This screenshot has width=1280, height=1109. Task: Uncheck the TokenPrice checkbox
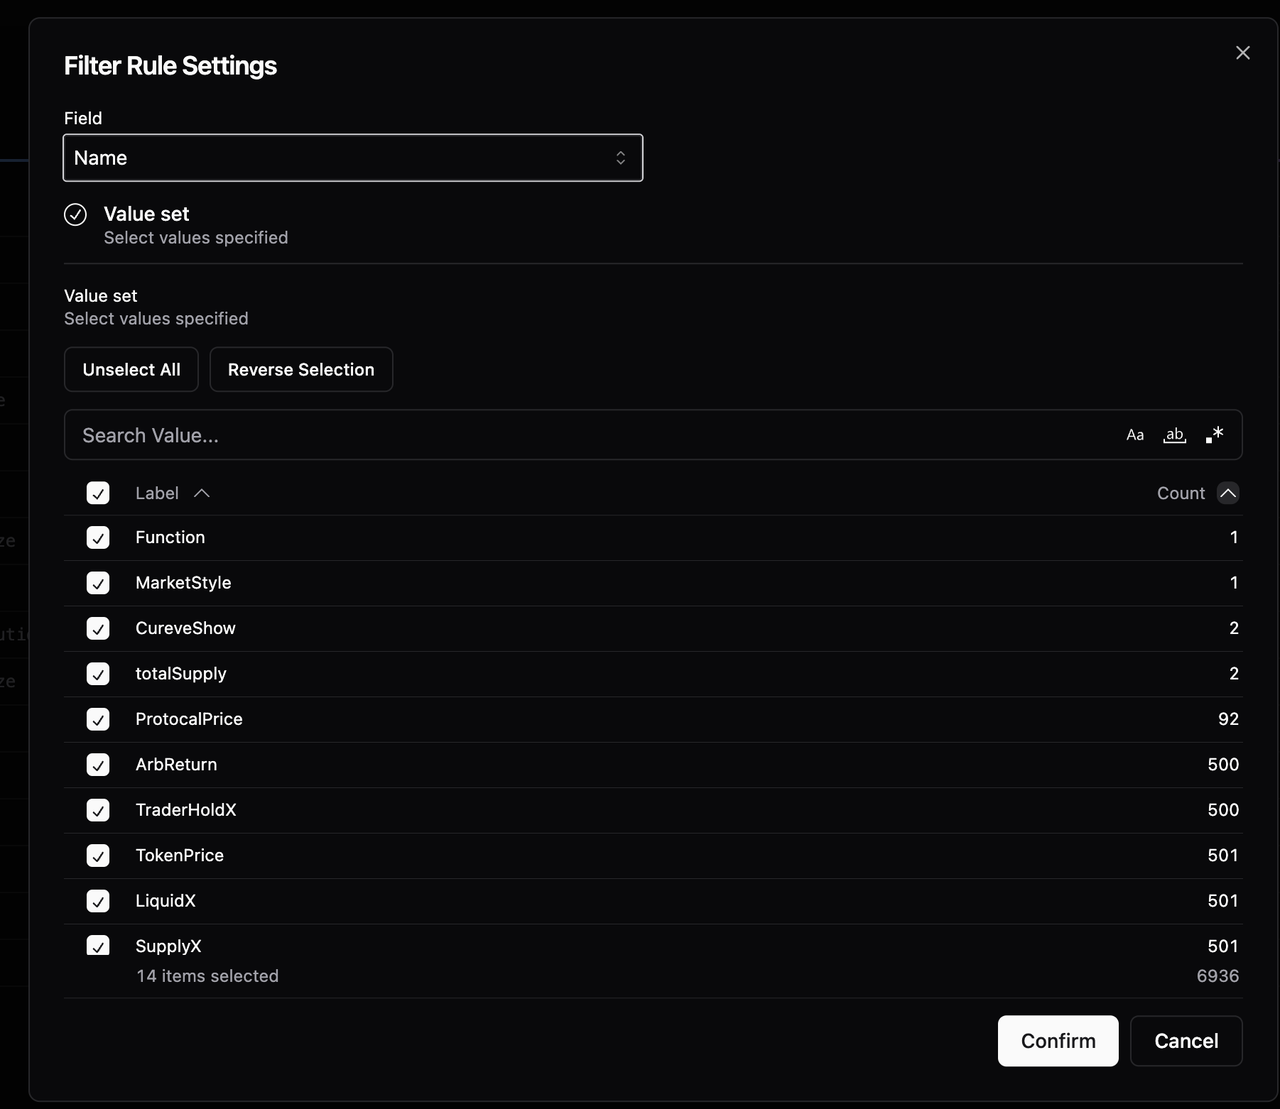coord(98,856)
